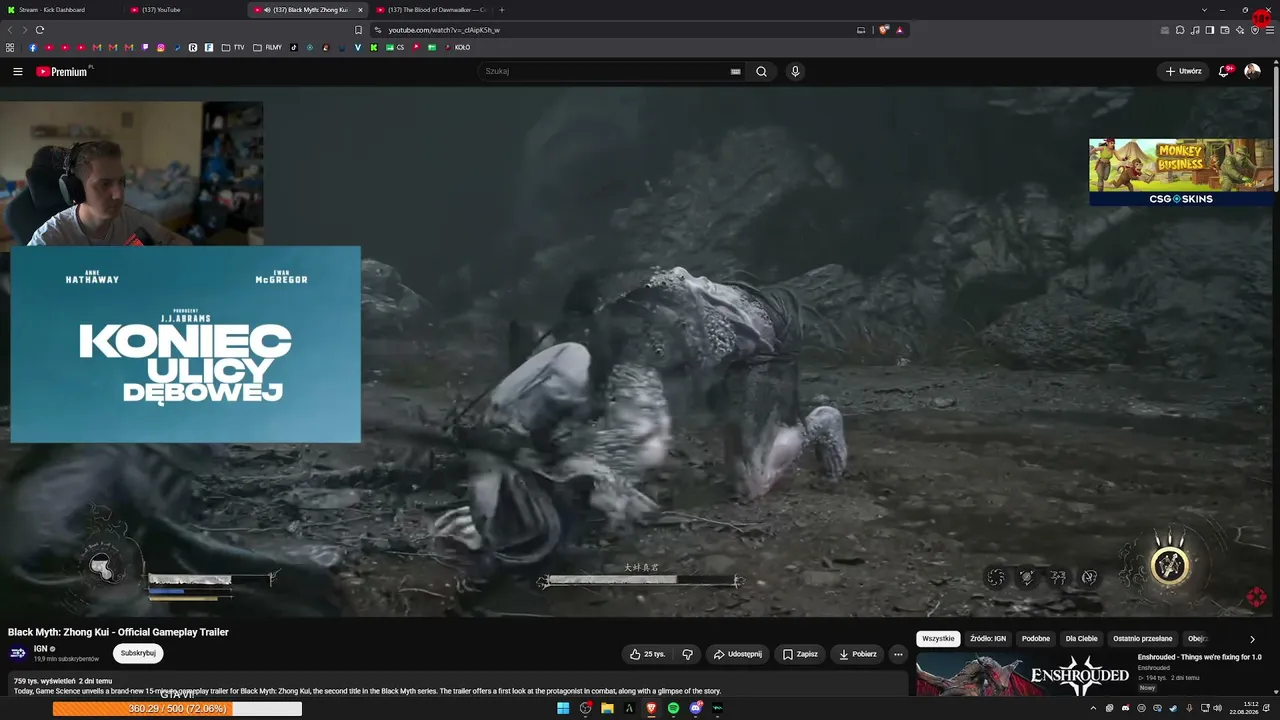Viewport: 1280px width, 720px height.
Task: Start voice search with the microphone icon
Action: (795, 71)
